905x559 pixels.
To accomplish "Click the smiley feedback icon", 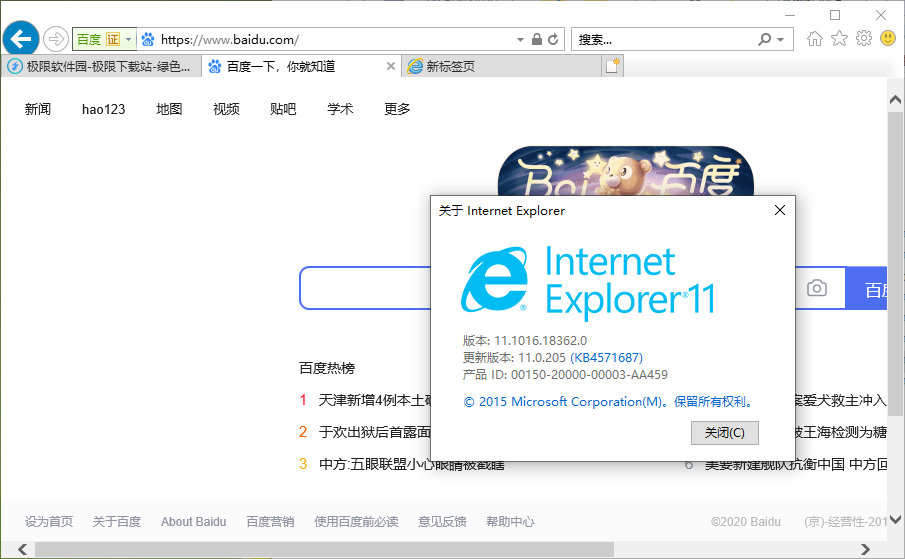I will (x=888, y=39).
